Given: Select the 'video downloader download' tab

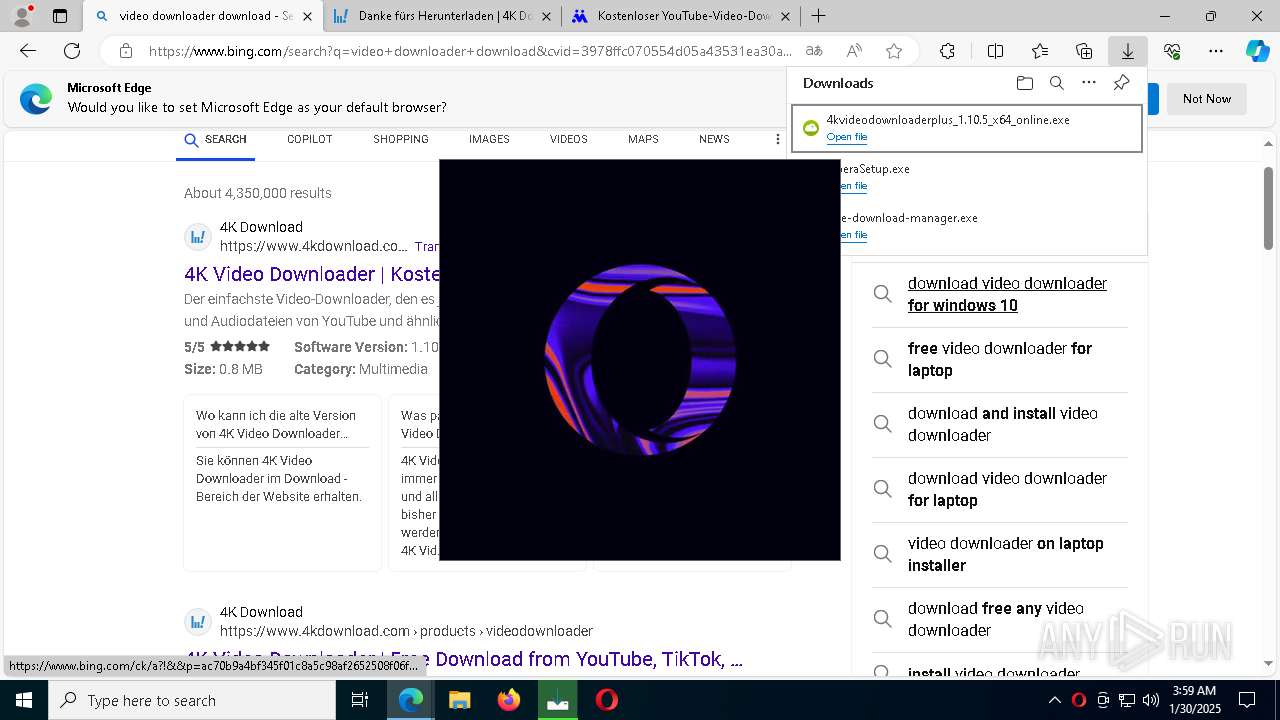Looking at the screenshot, I should click(203, 16).
